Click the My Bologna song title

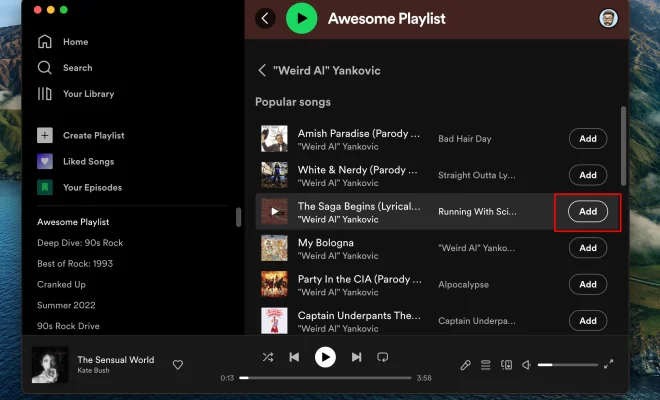point(326,243)
